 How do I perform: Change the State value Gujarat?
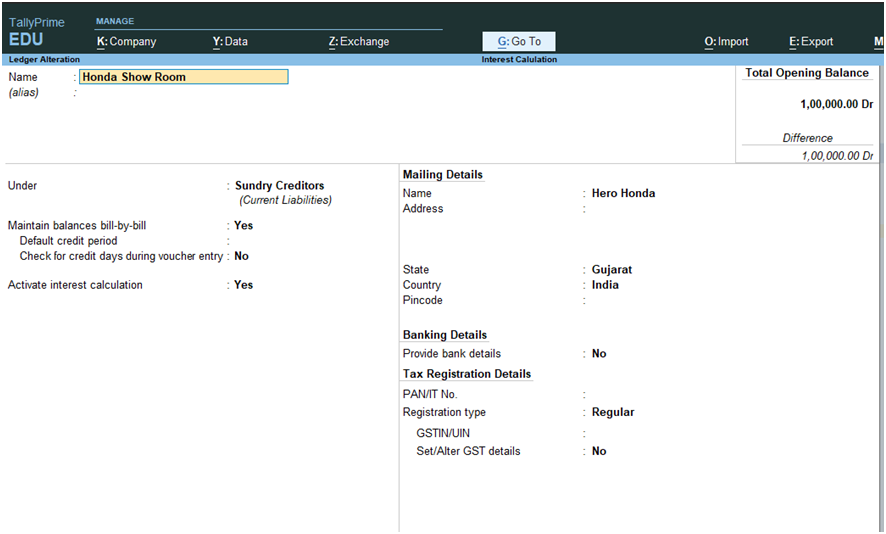tap(611, 270)
